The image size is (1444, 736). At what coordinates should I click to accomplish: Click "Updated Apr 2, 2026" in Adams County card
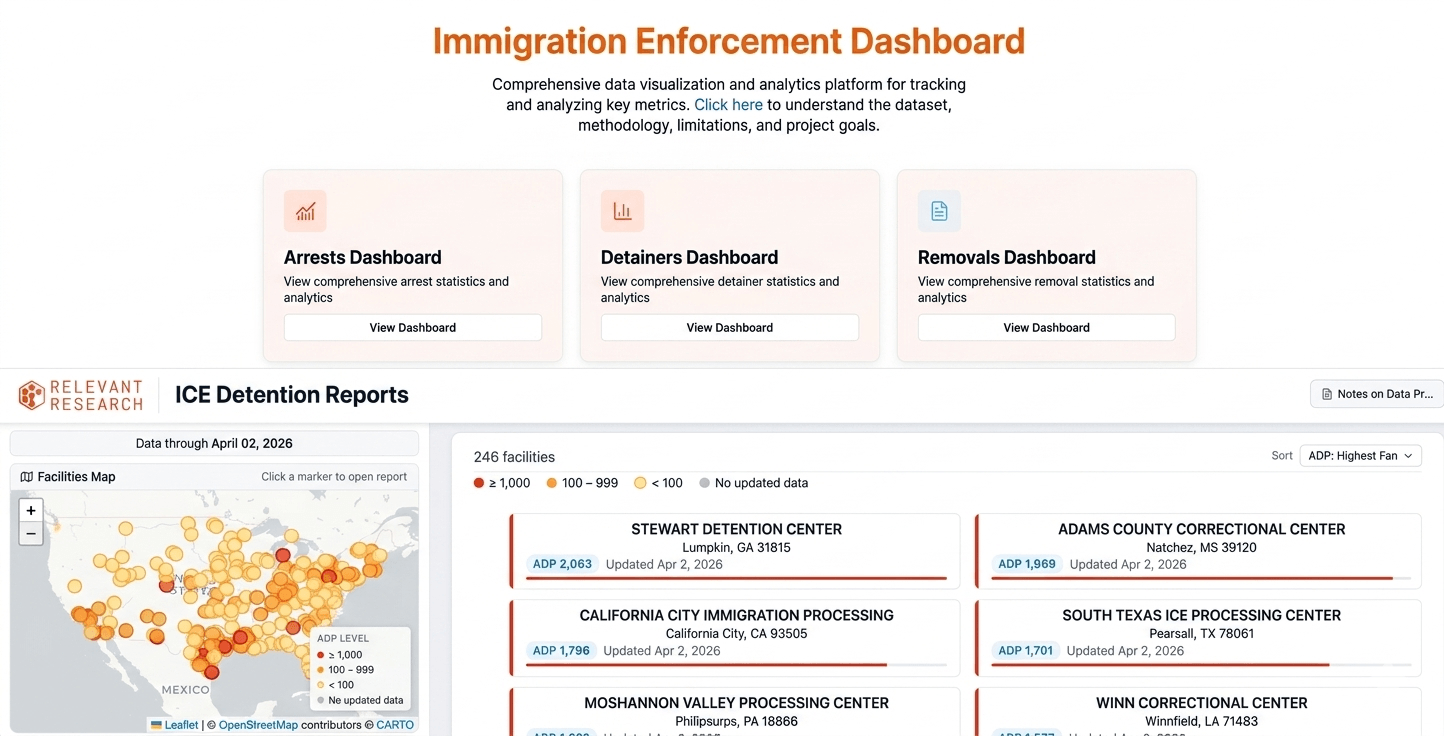1128,564
